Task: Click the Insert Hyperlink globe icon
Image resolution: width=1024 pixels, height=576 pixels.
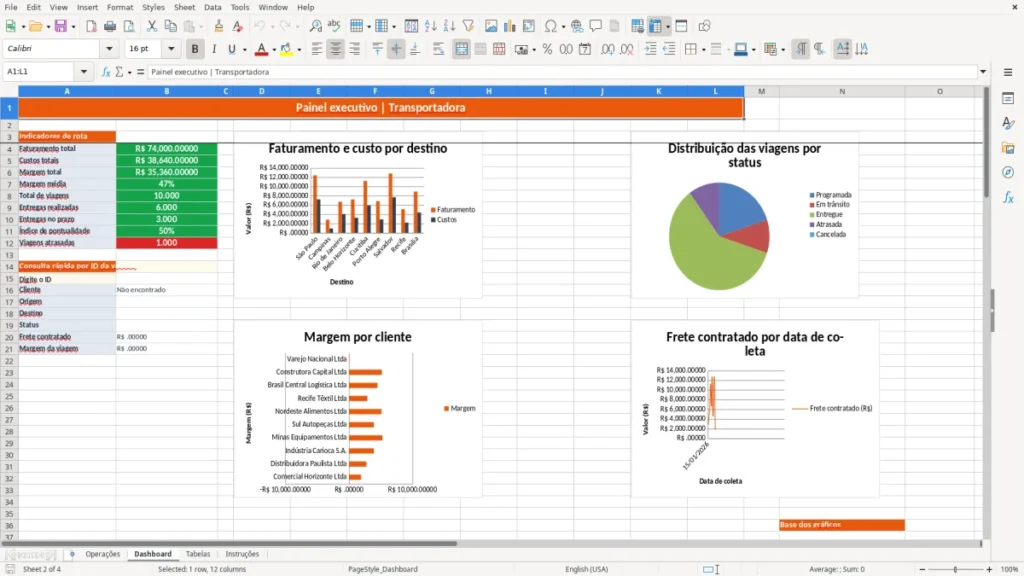Action: [577, 26]
